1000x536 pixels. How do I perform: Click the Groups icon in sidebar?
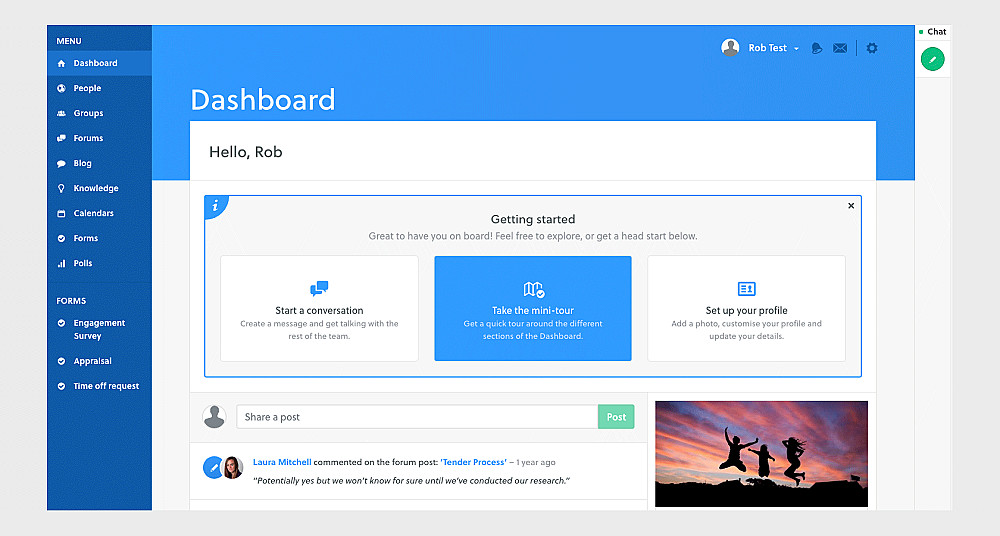61,113
